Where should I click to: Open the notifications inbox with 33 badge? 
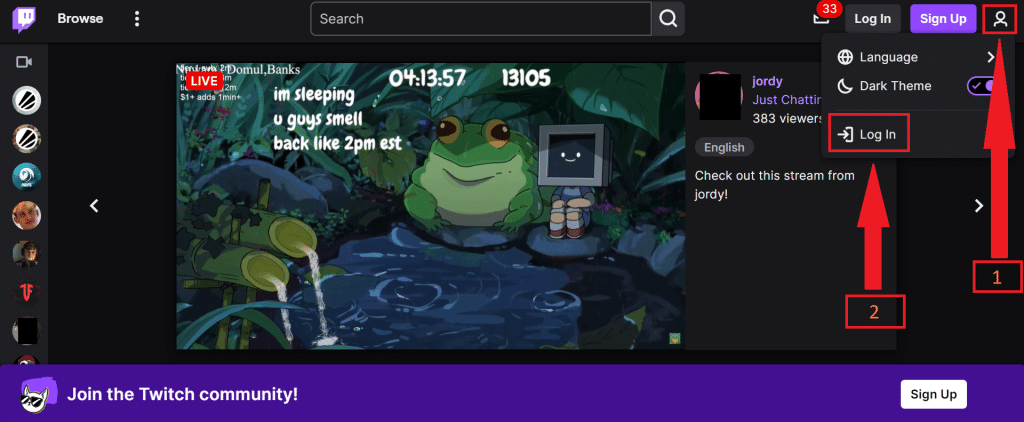point(822,18)
